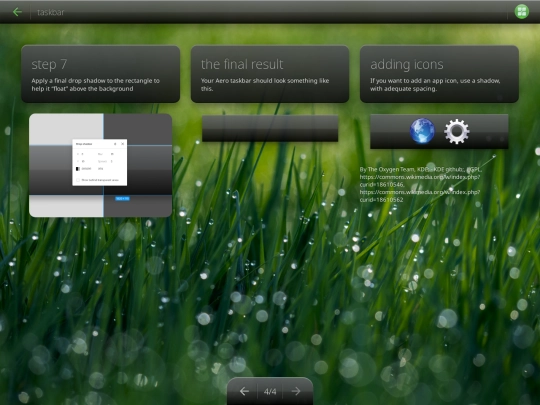This screenshot has height=405, width=540.
Task: Select the "step 7" card
Action: tap(101, 74)
